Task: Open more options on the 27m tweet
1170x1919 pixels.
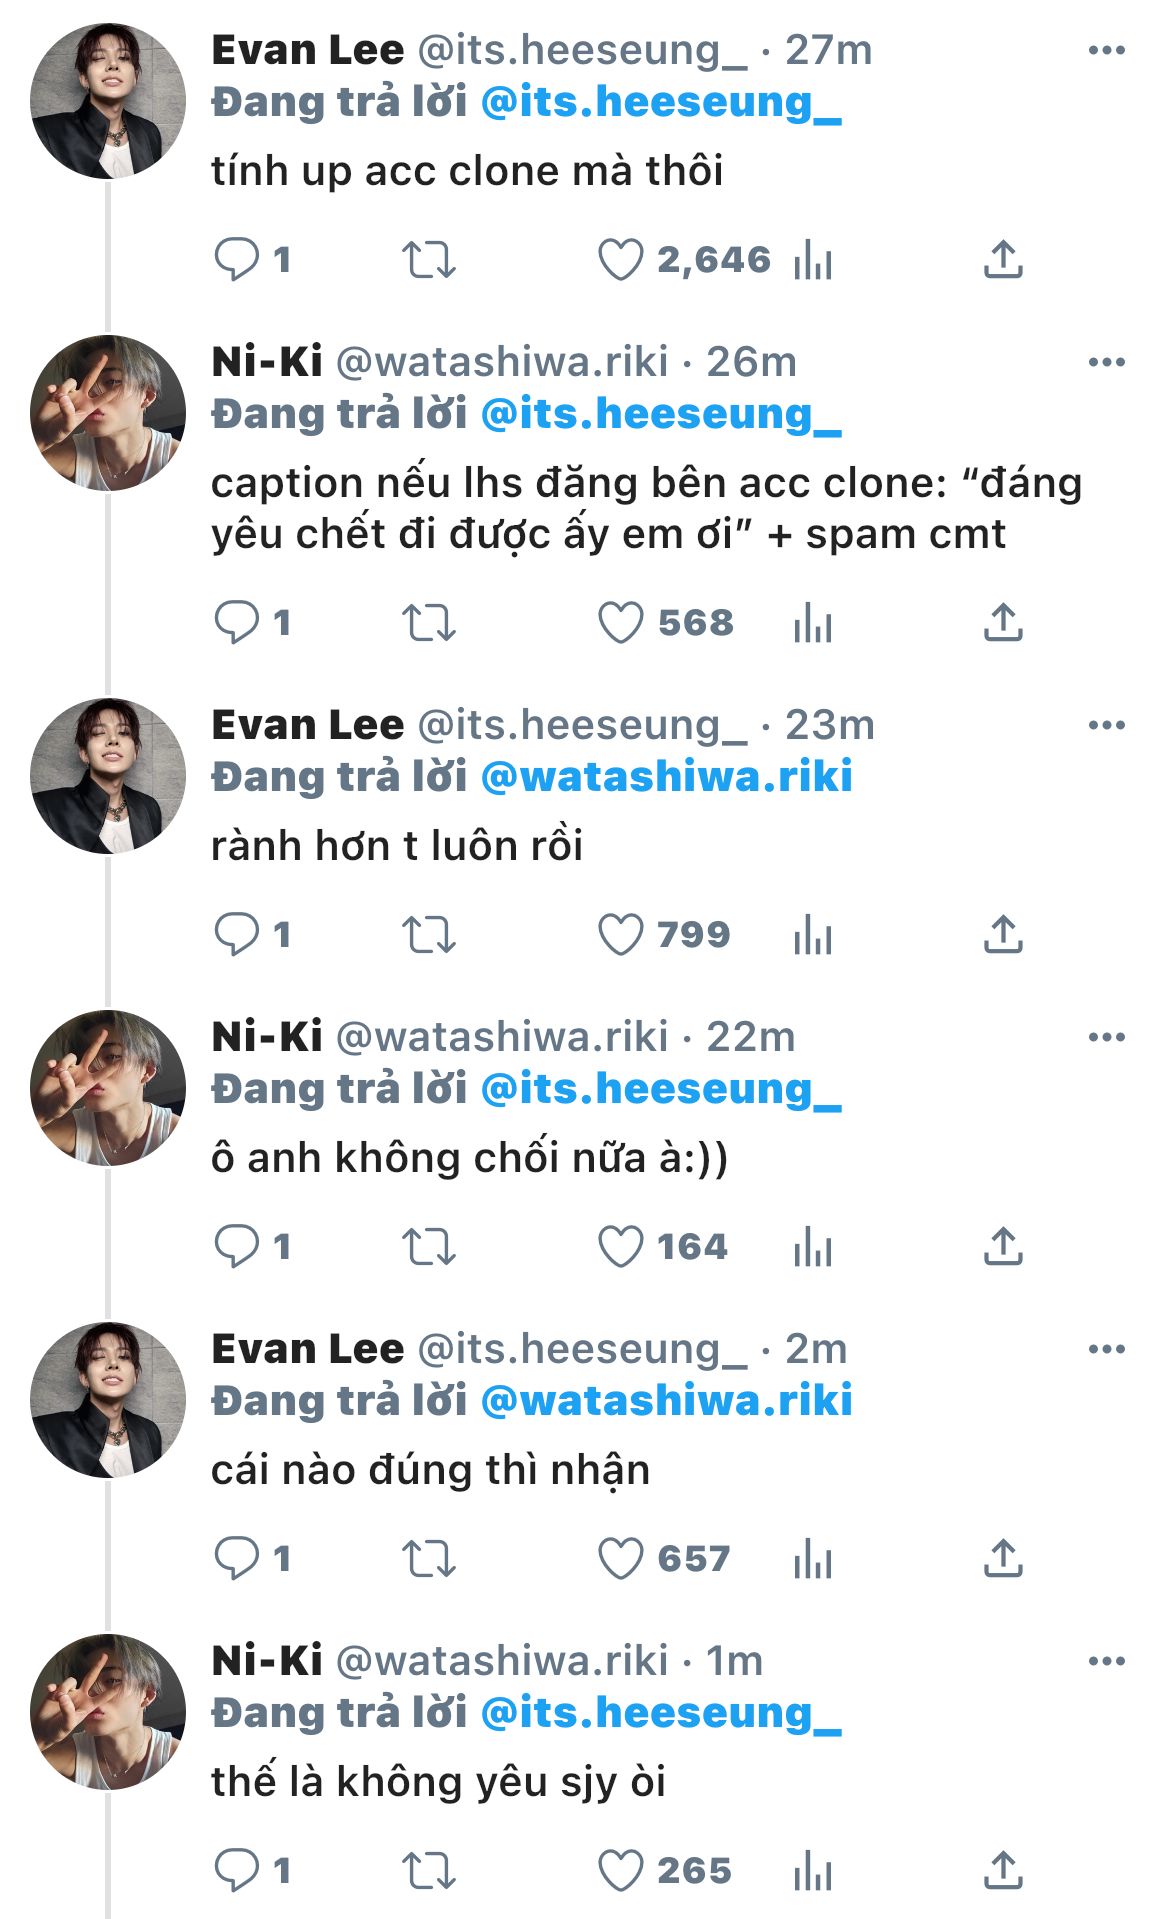Action: [x=1106, y=51]
